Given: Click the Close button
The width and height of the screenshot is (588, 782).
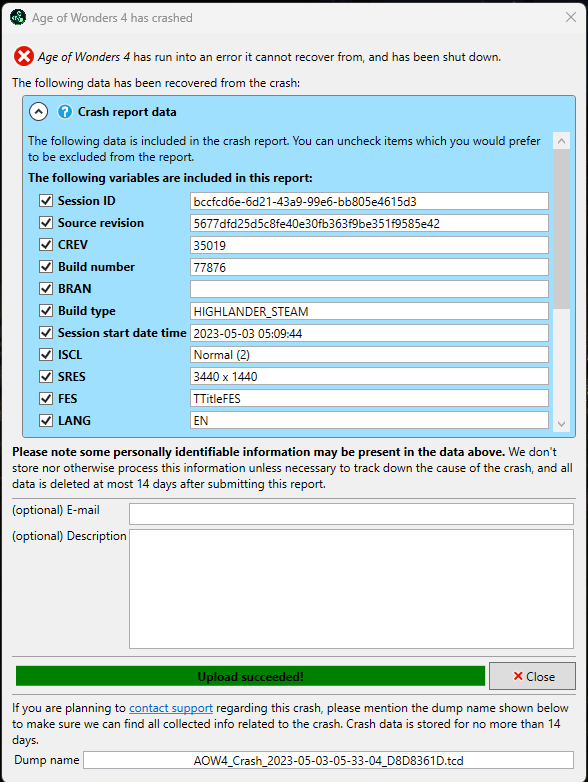Looking at the screenshot, I should click(x=532, y=676).
